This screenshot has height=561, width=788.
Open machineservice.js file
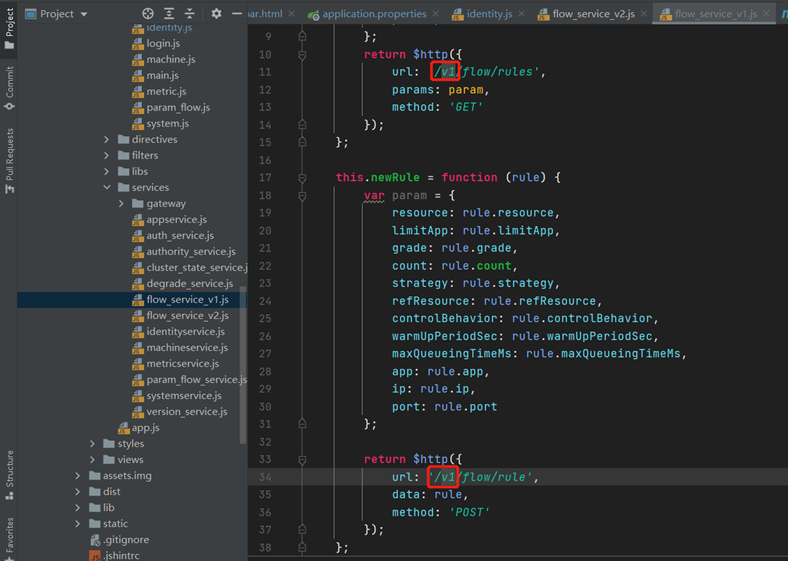(x=180, y=348)
